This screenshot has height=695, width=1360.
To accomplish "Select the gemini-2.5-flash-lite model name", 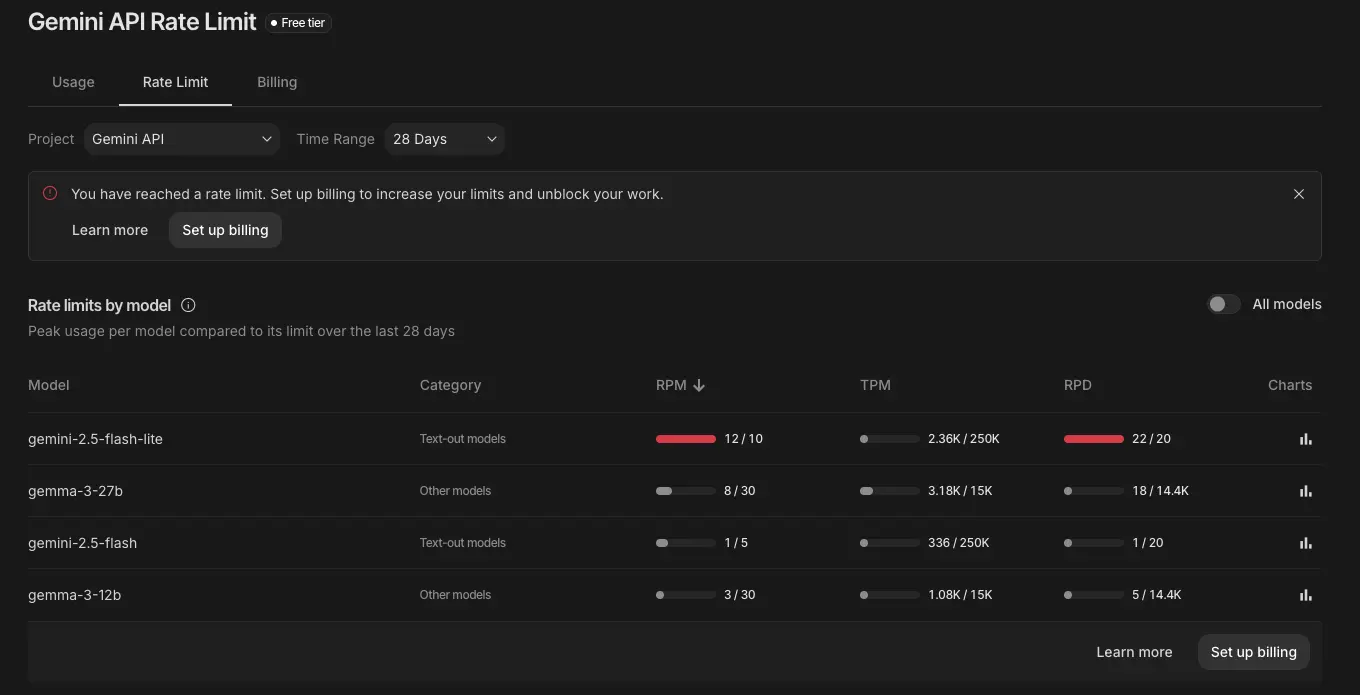I will [x=95, y=439].
